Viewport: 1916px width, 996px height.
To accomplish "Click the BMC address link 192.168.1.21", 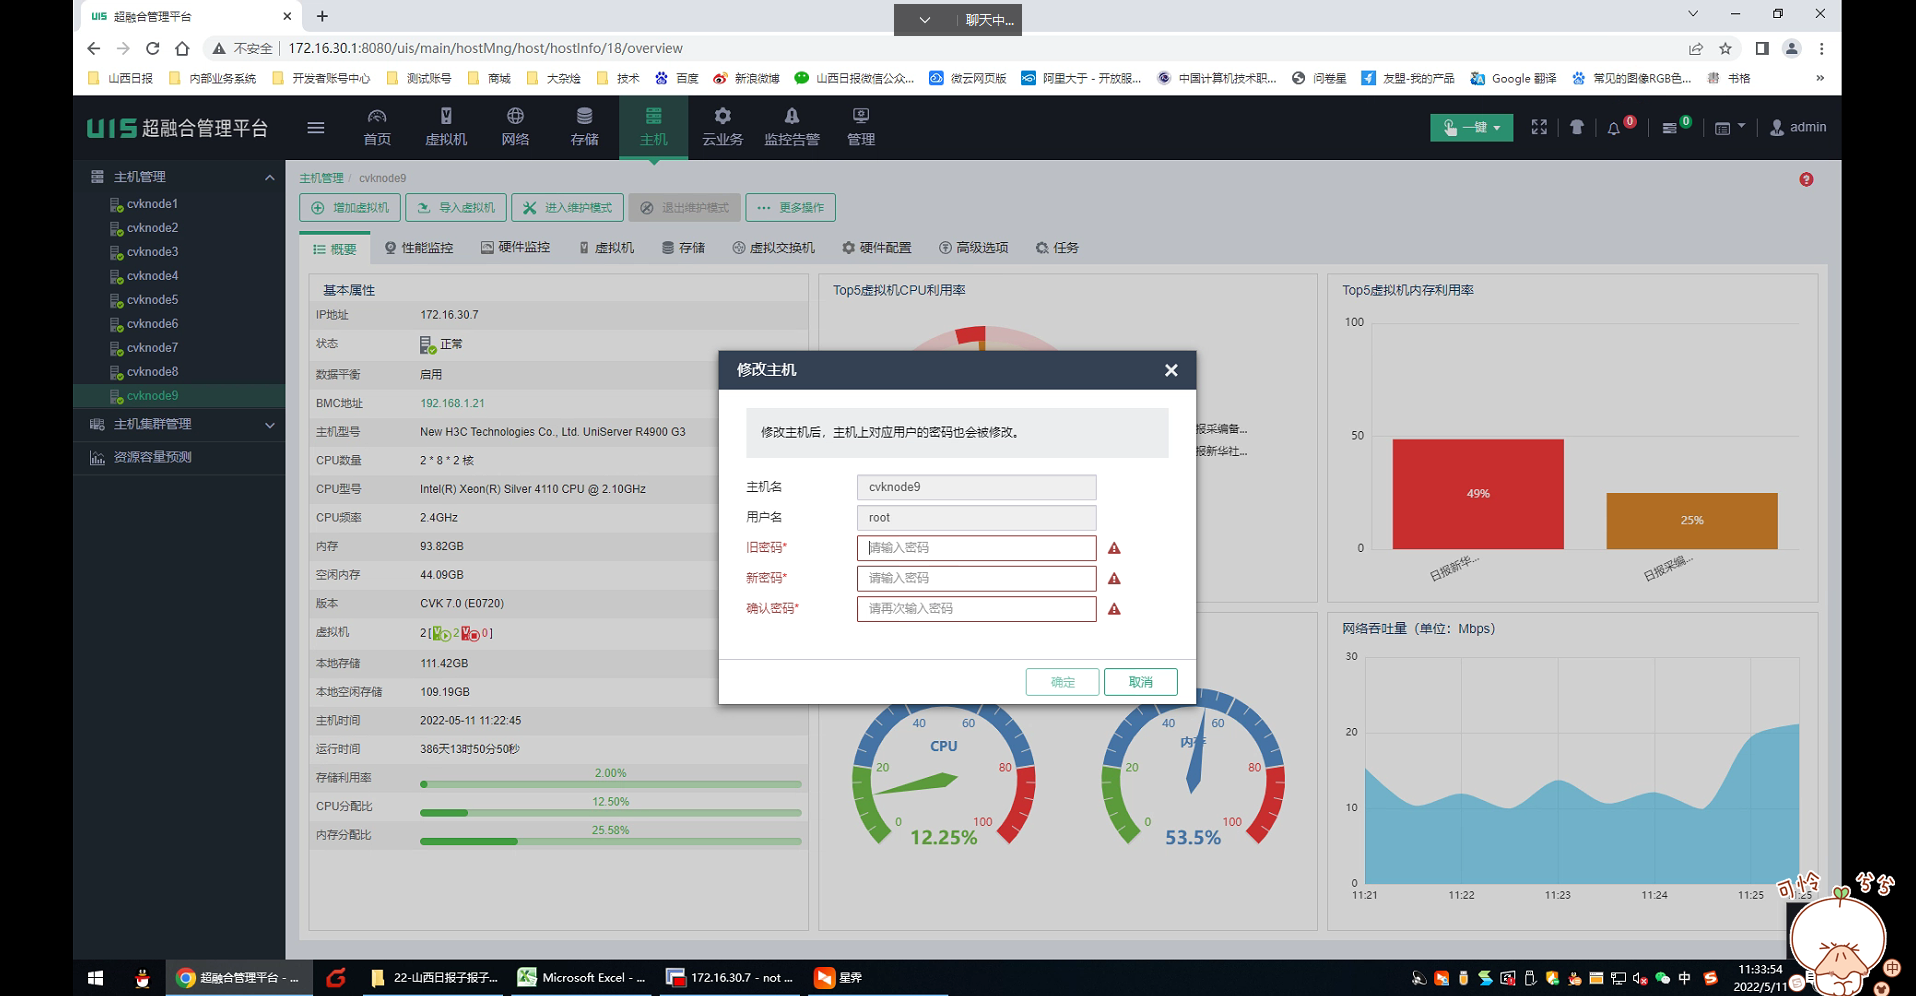I will click(x=452, y=403).
